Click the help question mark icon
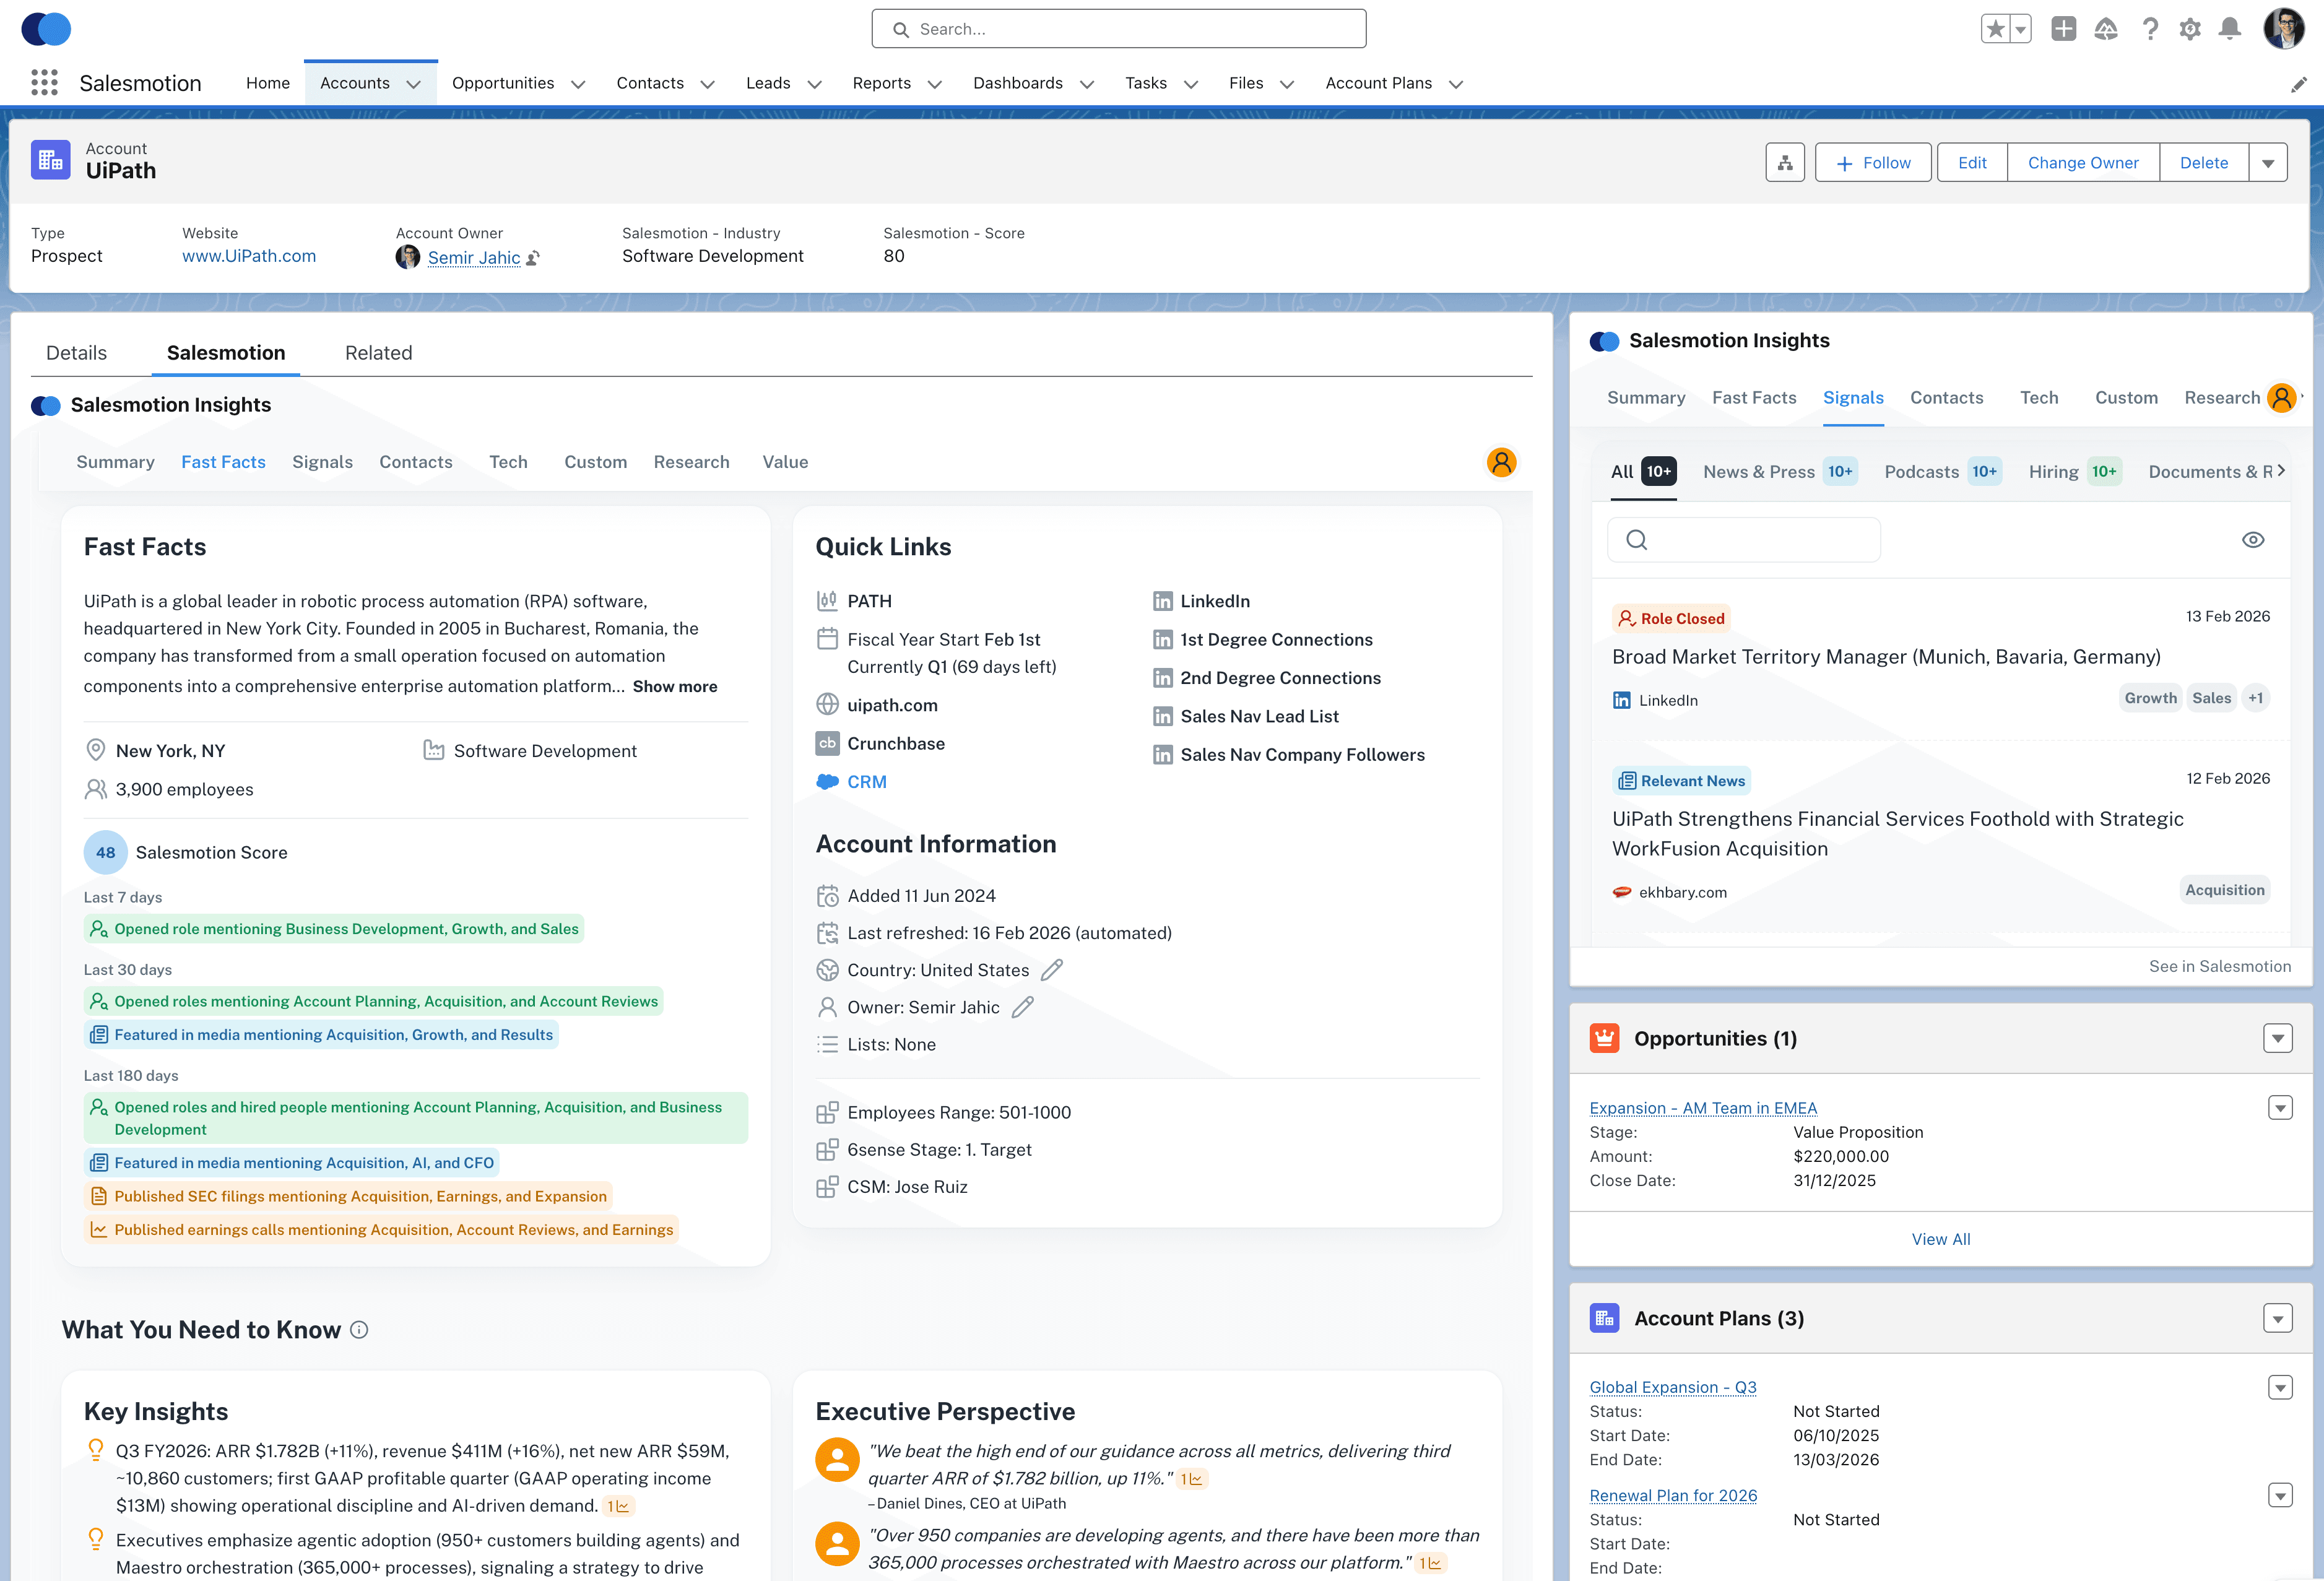The width and height of the screenshot is (2324, 1581). coord(2150,29)
